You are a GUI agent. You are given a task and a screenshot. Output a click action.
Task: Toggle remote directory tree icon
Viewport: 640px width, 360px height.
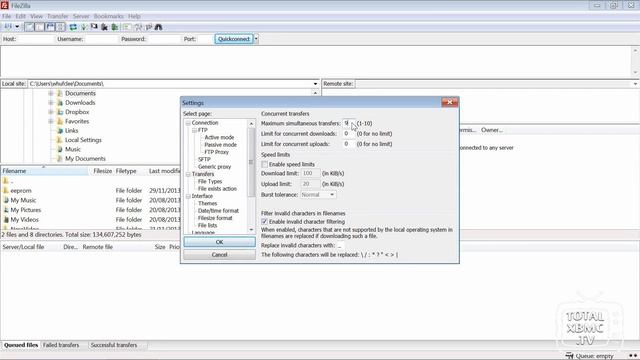pyautogui.click(x=50, y=27)
